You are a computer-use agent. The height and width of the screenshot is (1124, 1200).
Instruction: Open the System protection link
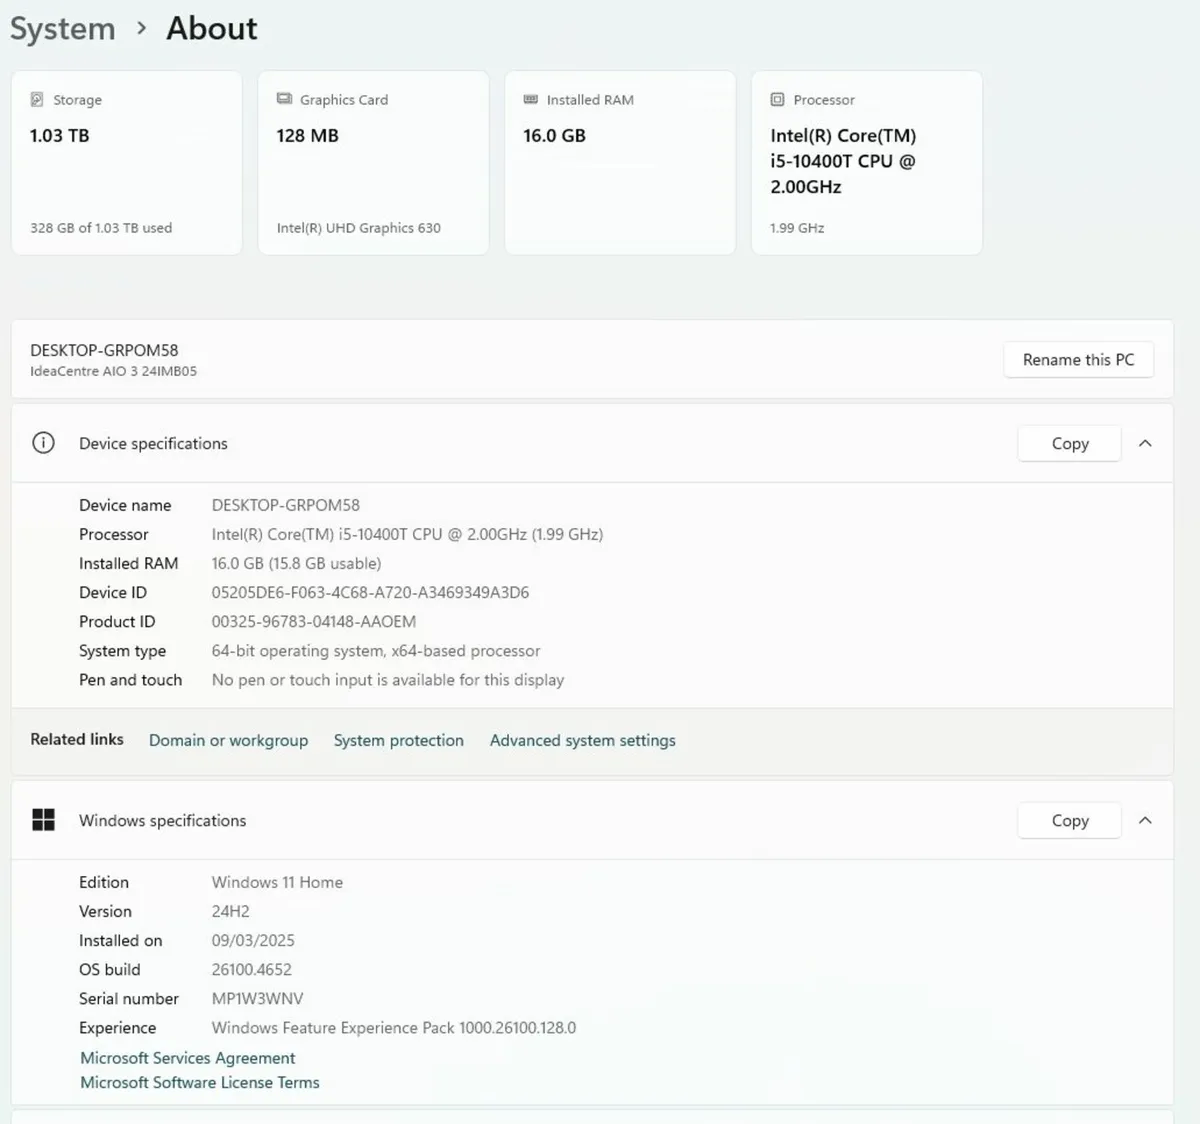tap(398, 740)
